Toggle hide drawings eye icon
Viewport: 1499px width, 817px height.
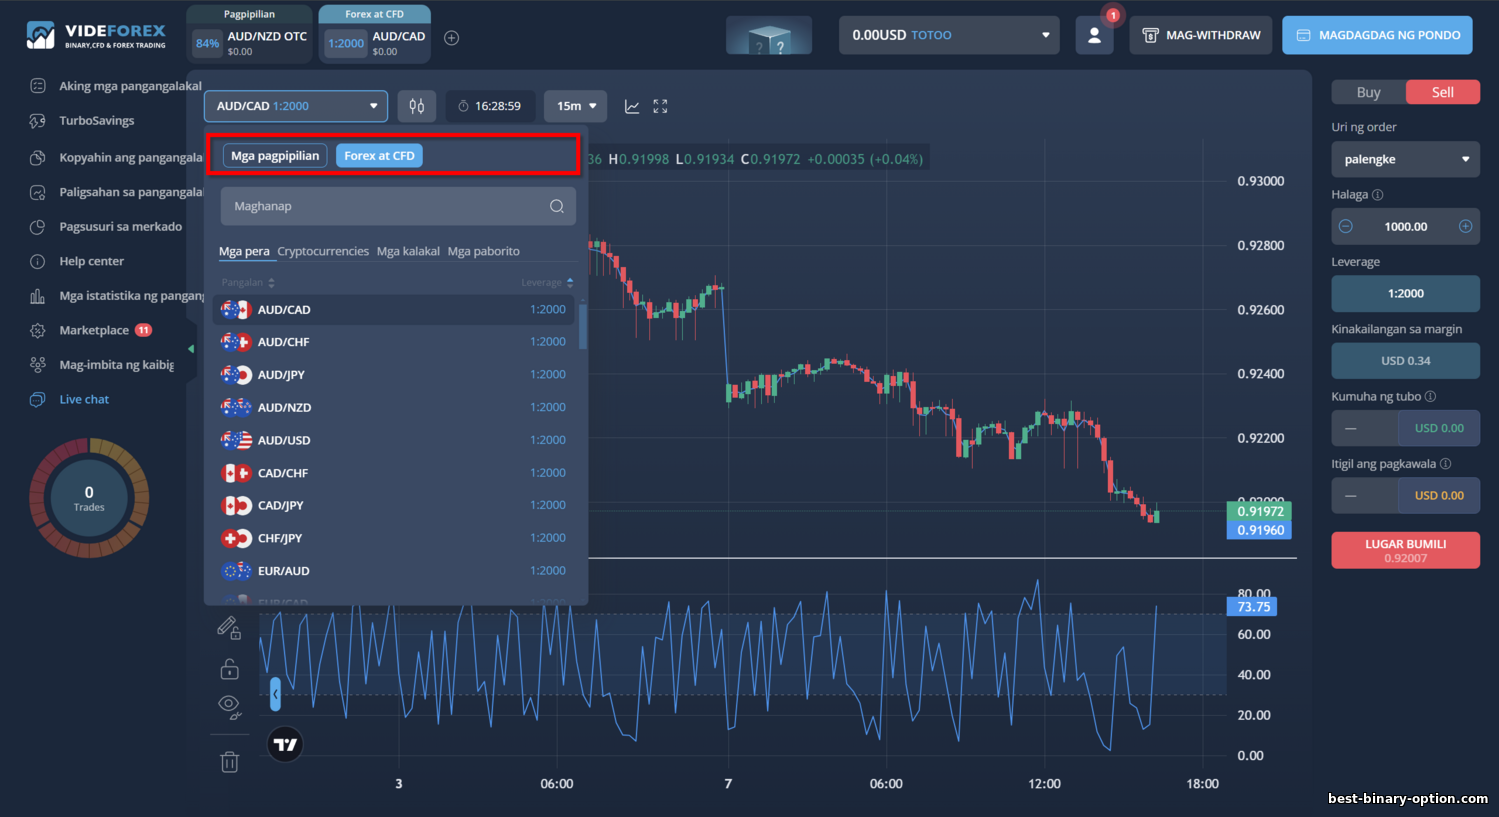pos(229,707)
